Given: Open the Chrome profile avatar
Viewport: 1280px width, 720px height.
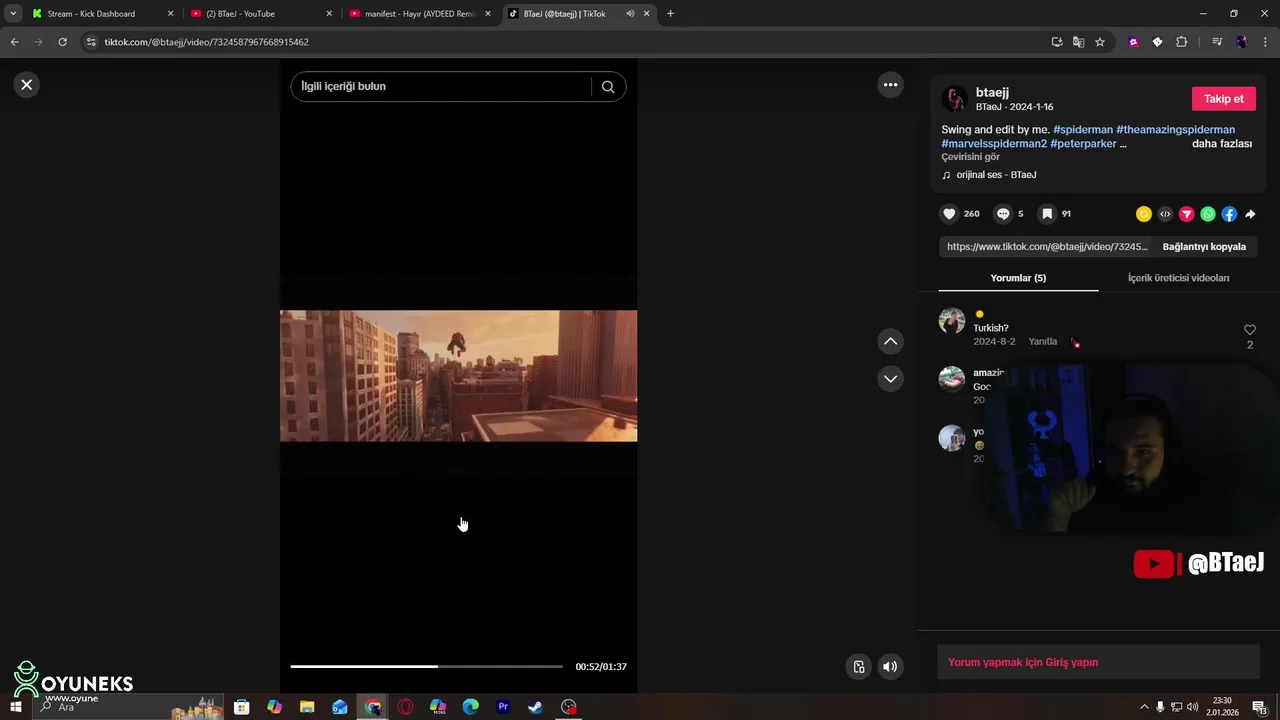Looking at the screenshot, I should (x=1241, y=42).
